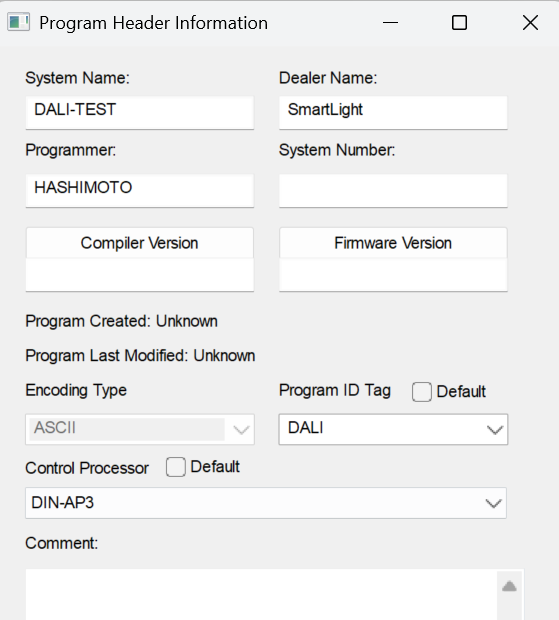The image size is (559, 620).
Task: Place the cursor in the Comment text area
Action: tap(261, 595)
